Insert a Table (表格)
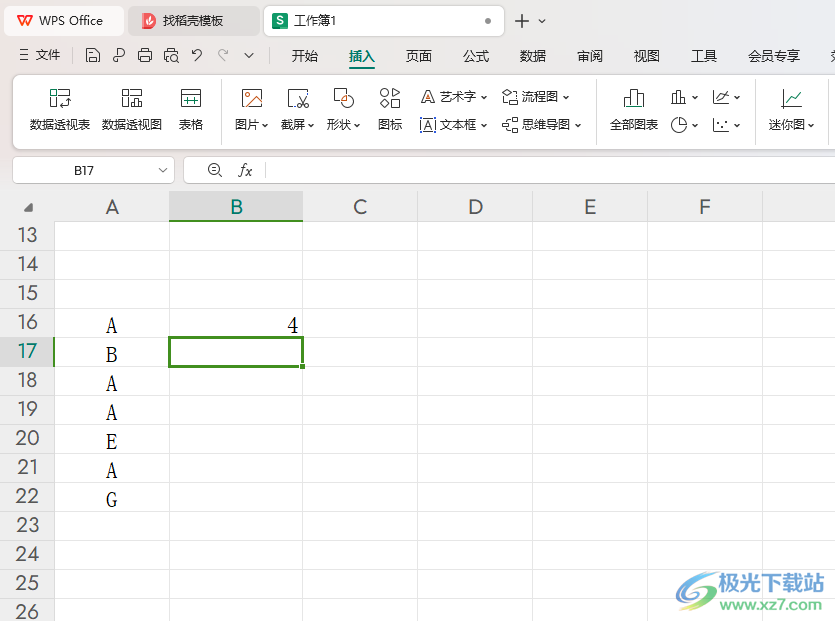The height and width of the screenshot is (621, 835). (191, 110)
